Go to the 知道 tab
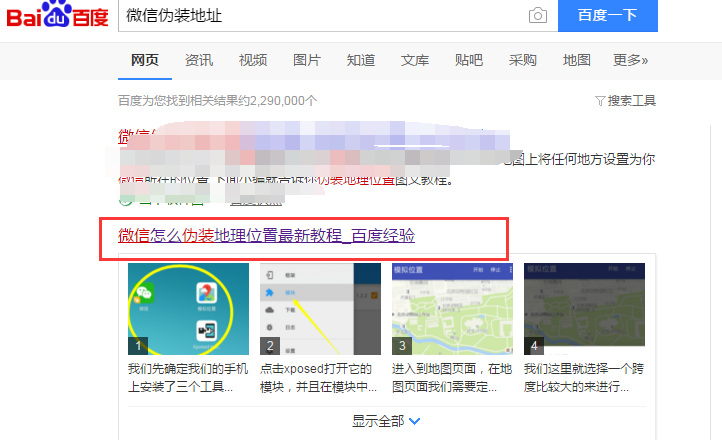Image resolution: width=722 pixels, height=440 pixels. 361,60
